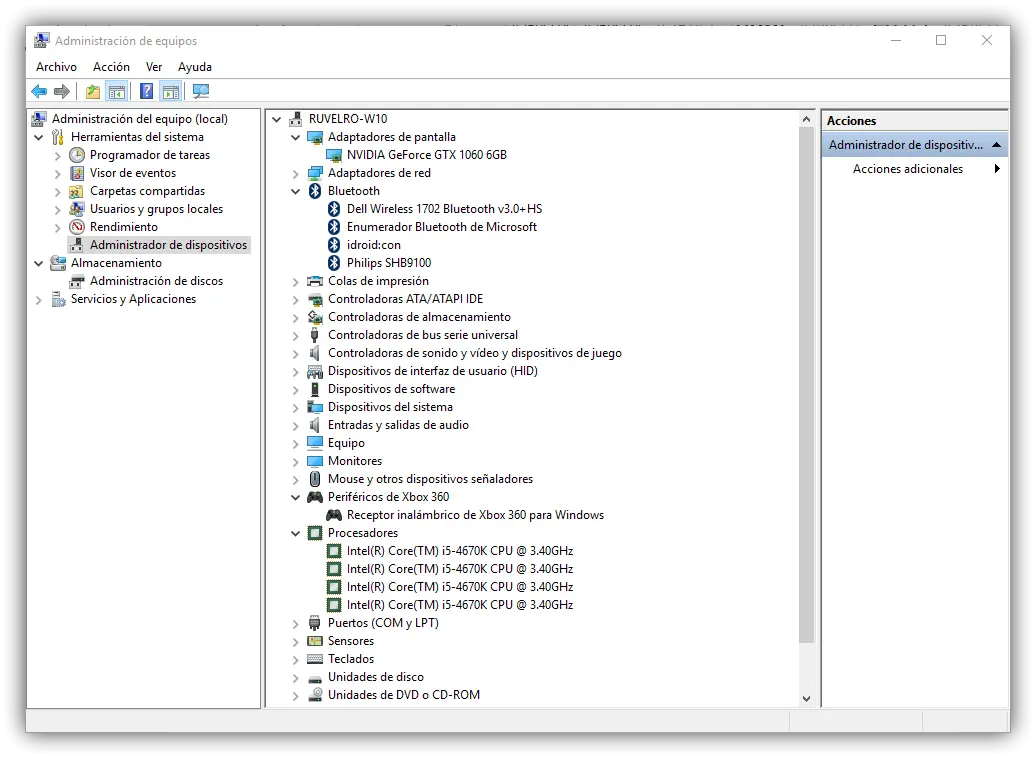Expand Controladoras ATA/ATAPI IDE
The height and width of the screenshot is (758, 1036).
tap(296, 300)
